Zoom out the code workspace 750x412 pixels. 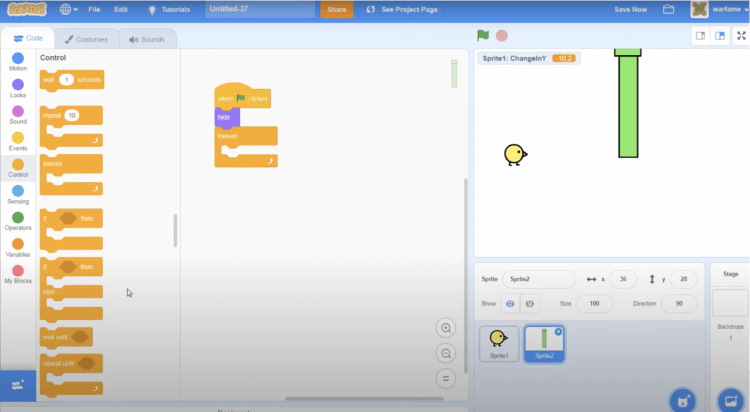(446, 354)
